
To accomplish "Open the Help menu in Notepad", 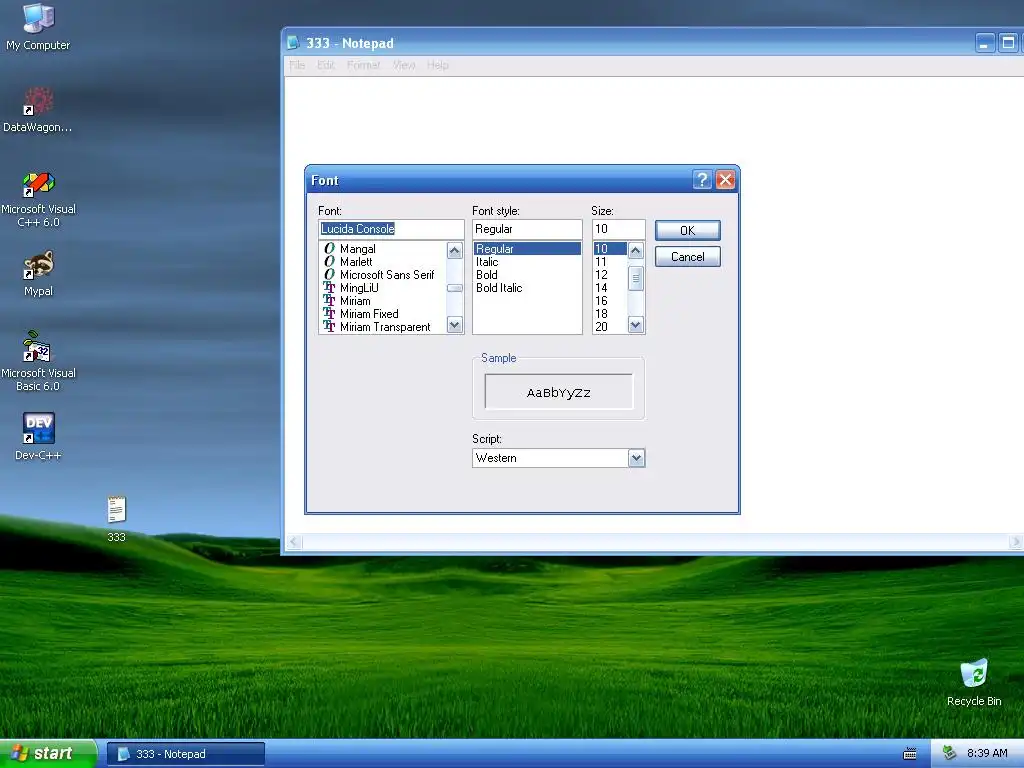I will pos(438,65).
